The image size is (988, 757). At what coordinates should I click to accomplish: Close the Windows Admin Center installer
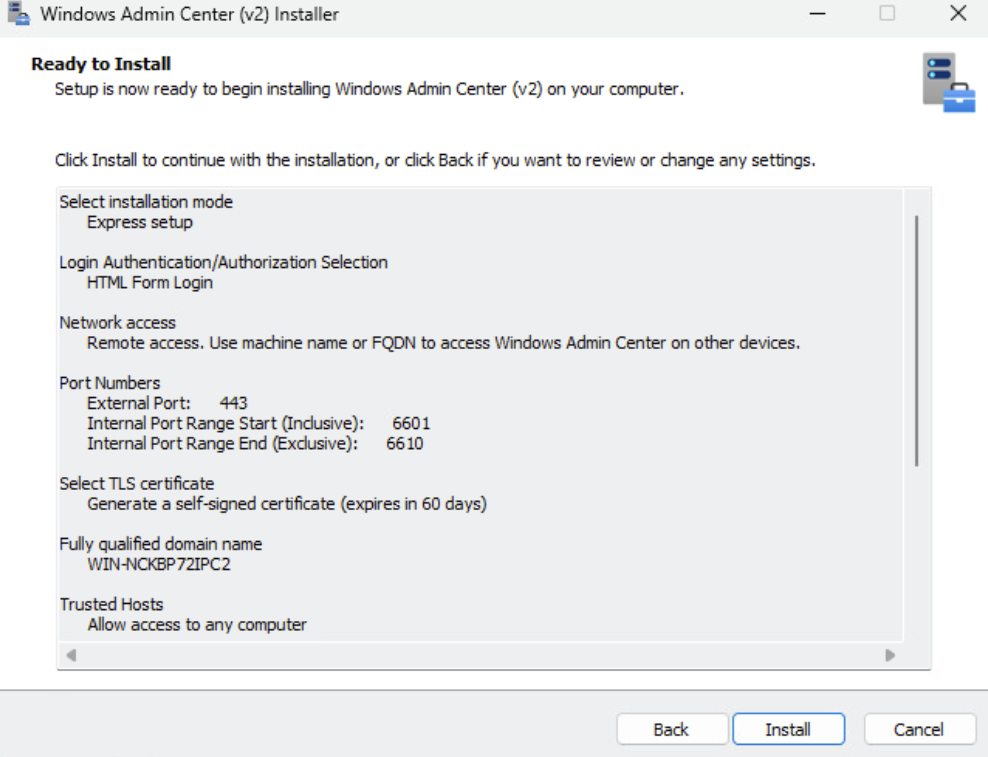(957, 14)
